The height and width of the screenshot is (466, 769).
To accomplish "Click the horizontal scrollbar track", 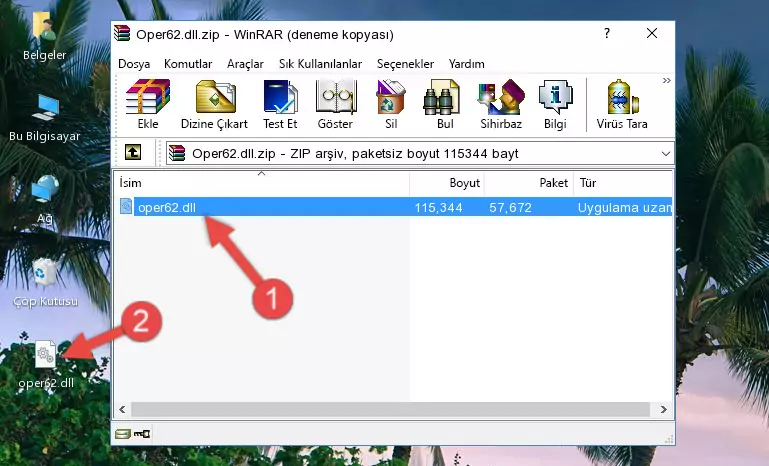I will point(390,409).
